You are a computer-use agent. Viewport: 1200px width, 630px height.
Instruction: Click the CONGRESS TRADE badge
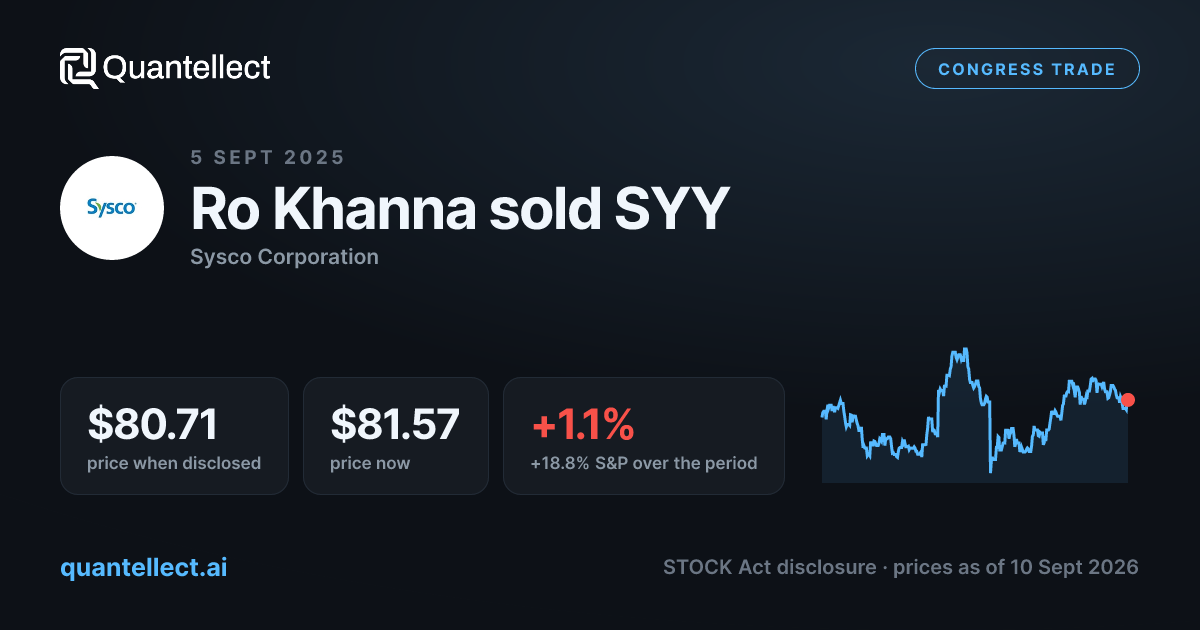pyautogui.click(x=1027, y=69)
